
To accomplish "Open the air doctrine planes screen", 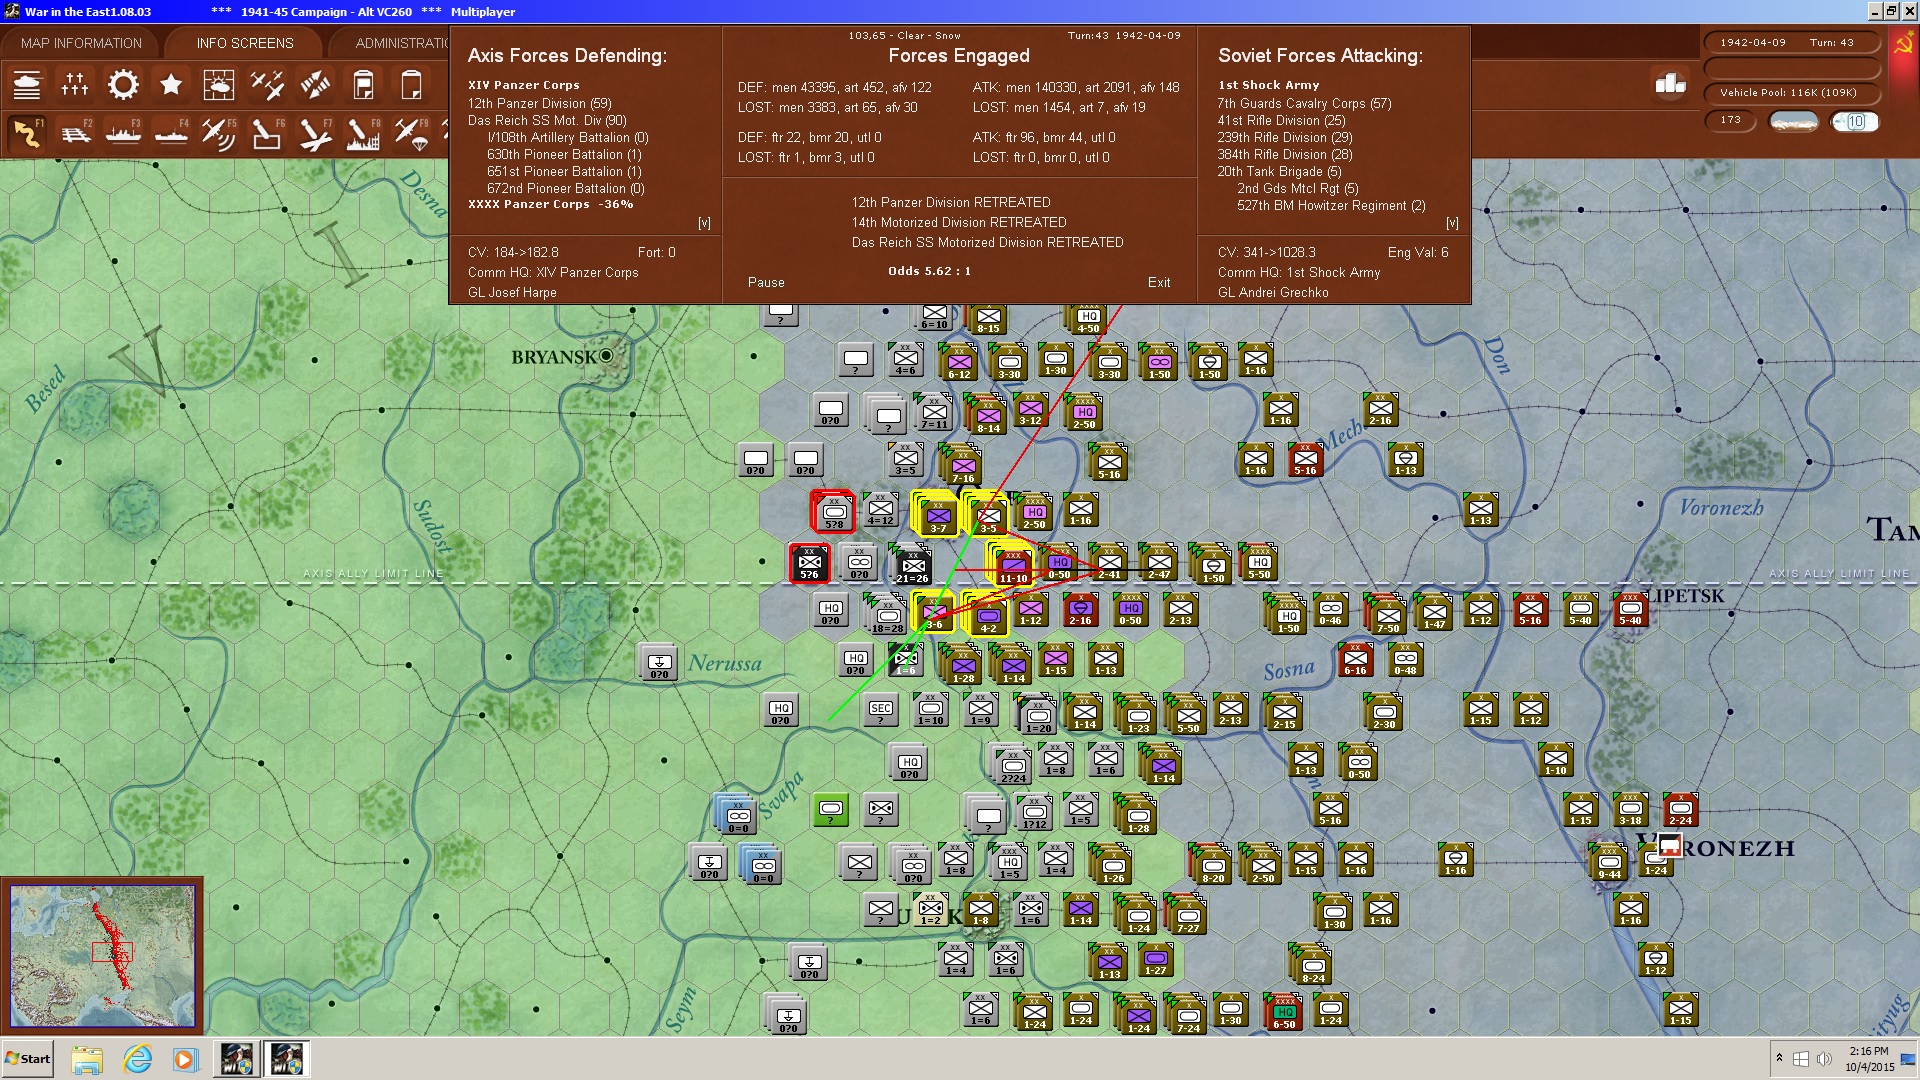I will tap(267, 85).
